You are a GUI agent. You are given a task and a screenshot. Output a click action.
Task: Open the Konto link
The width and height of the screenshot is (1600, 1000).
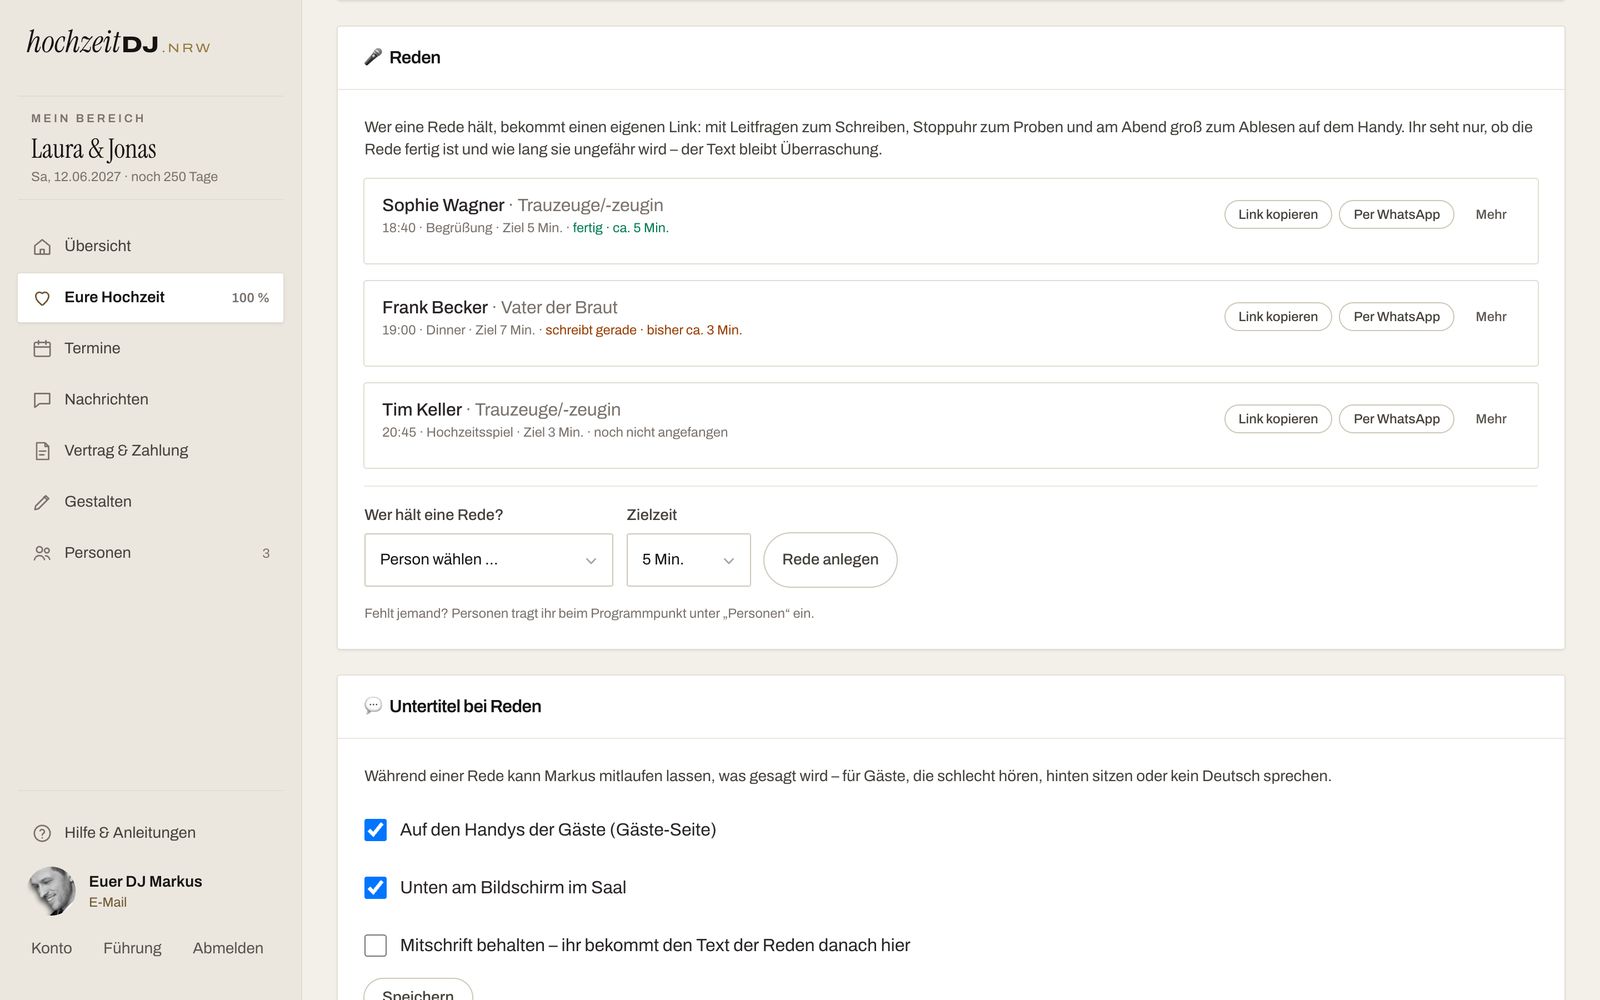pyautogui.click(x=51, y=948)
